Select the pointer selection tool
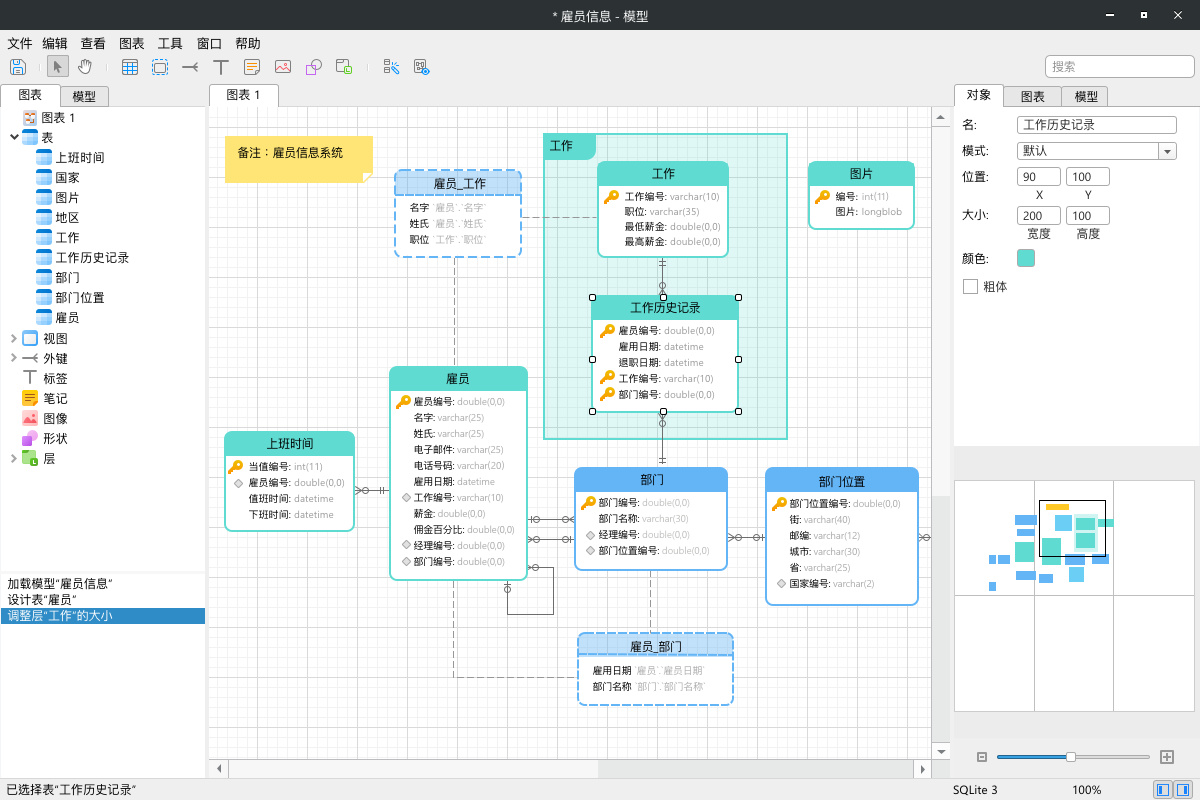Viewport: 1200px width, 800px height. pyautogui.click(x=58, y=67)
